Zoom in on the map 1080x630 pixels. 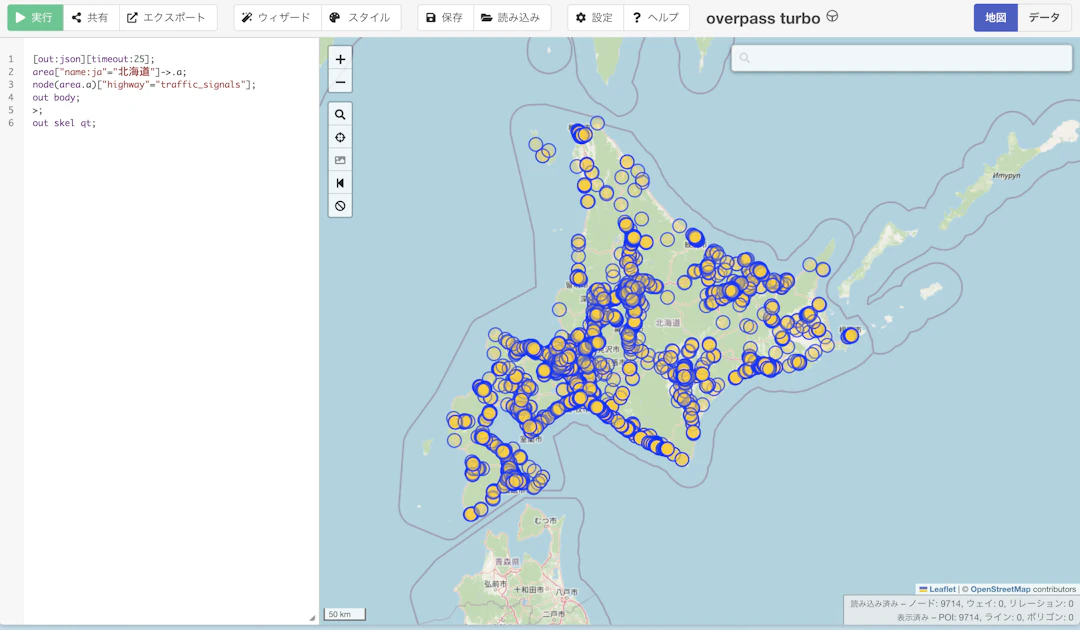[x=340, y=59]
